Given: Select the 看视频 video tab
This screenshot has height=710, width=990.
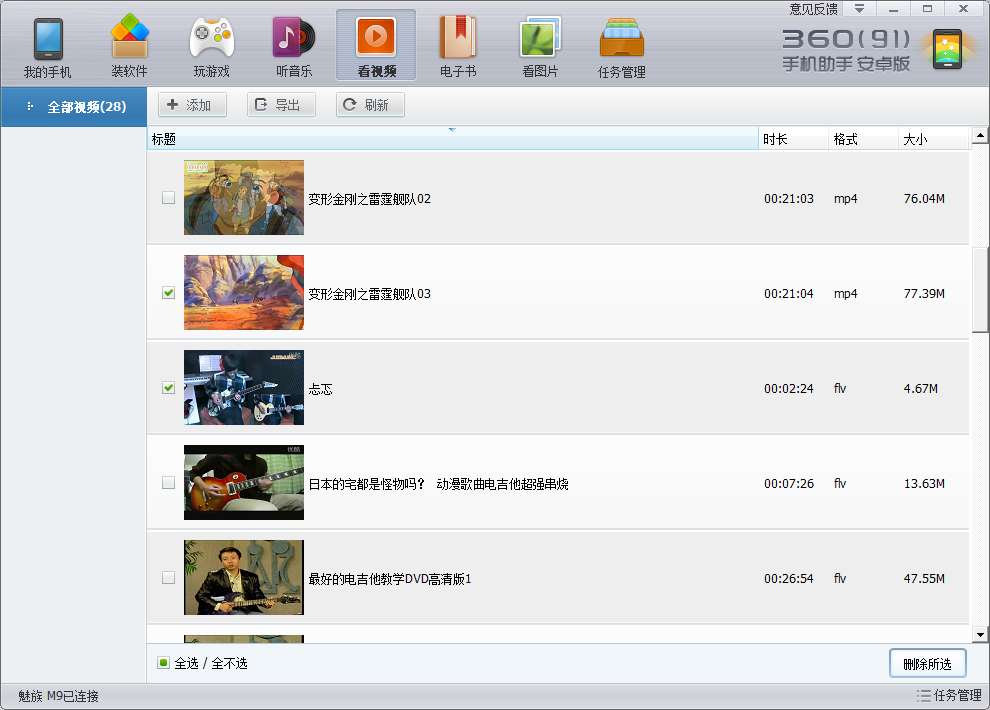Looking at the screenshot, I should (376, 47).
